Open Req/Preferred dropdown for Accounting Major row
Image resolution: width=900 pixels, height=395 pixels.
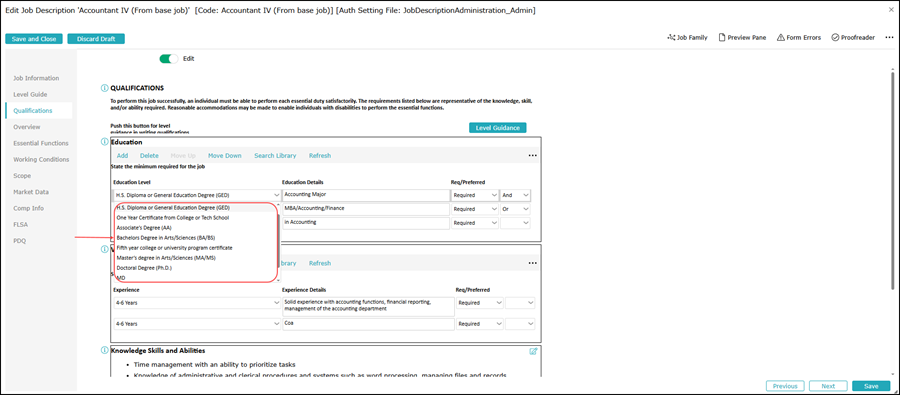(x=475, y=195)
